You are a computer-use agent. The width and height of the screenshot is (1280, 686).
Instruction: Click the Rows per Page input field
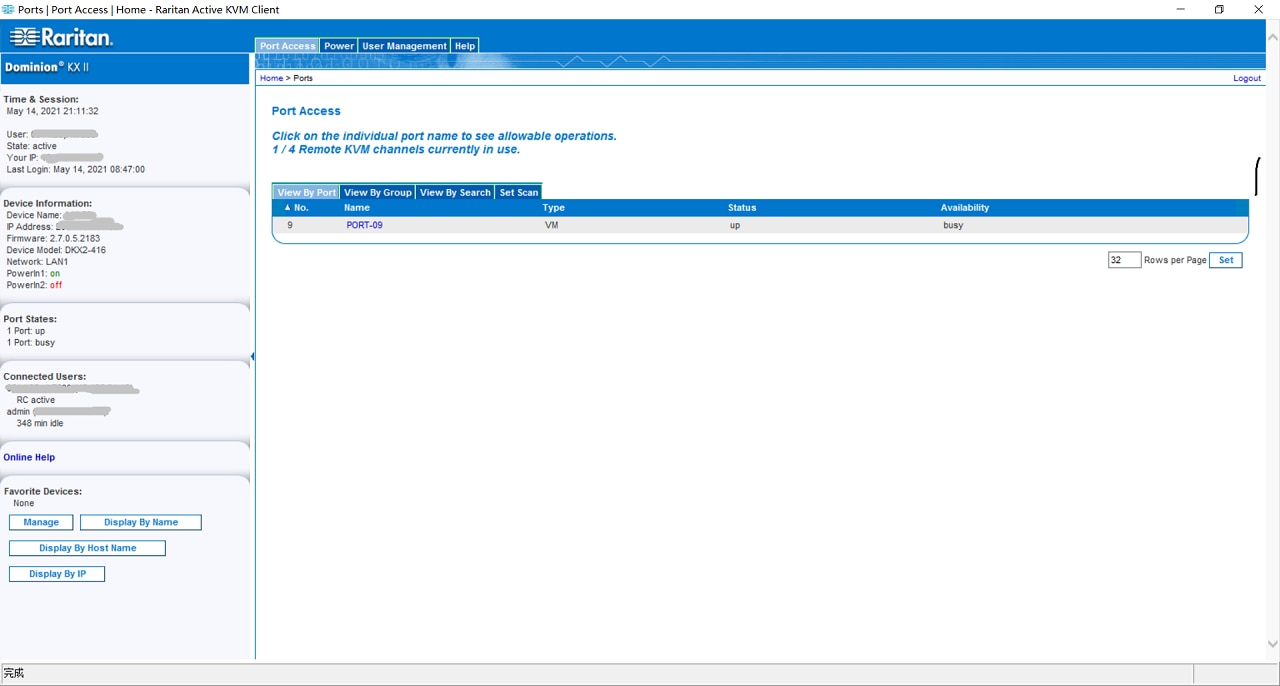(x=1123, y=260)
